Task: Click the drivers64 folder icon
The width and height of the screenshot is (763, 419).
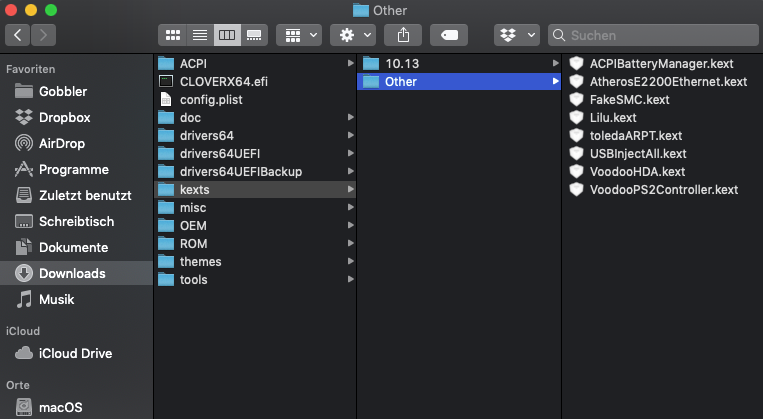Action: [166, 136]
